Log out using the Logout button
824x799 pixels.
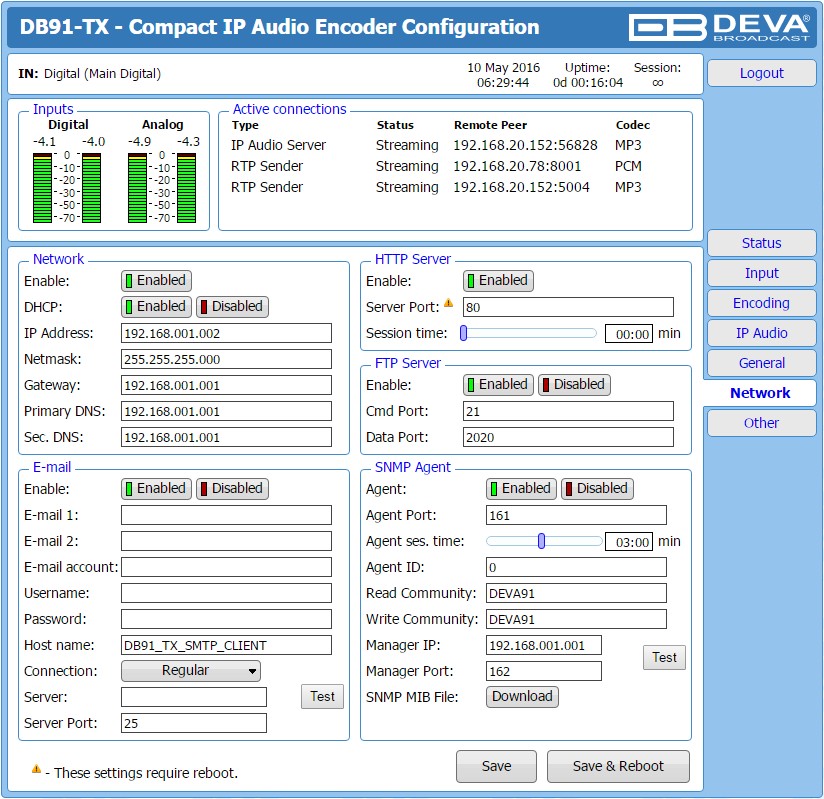point(761,73)
